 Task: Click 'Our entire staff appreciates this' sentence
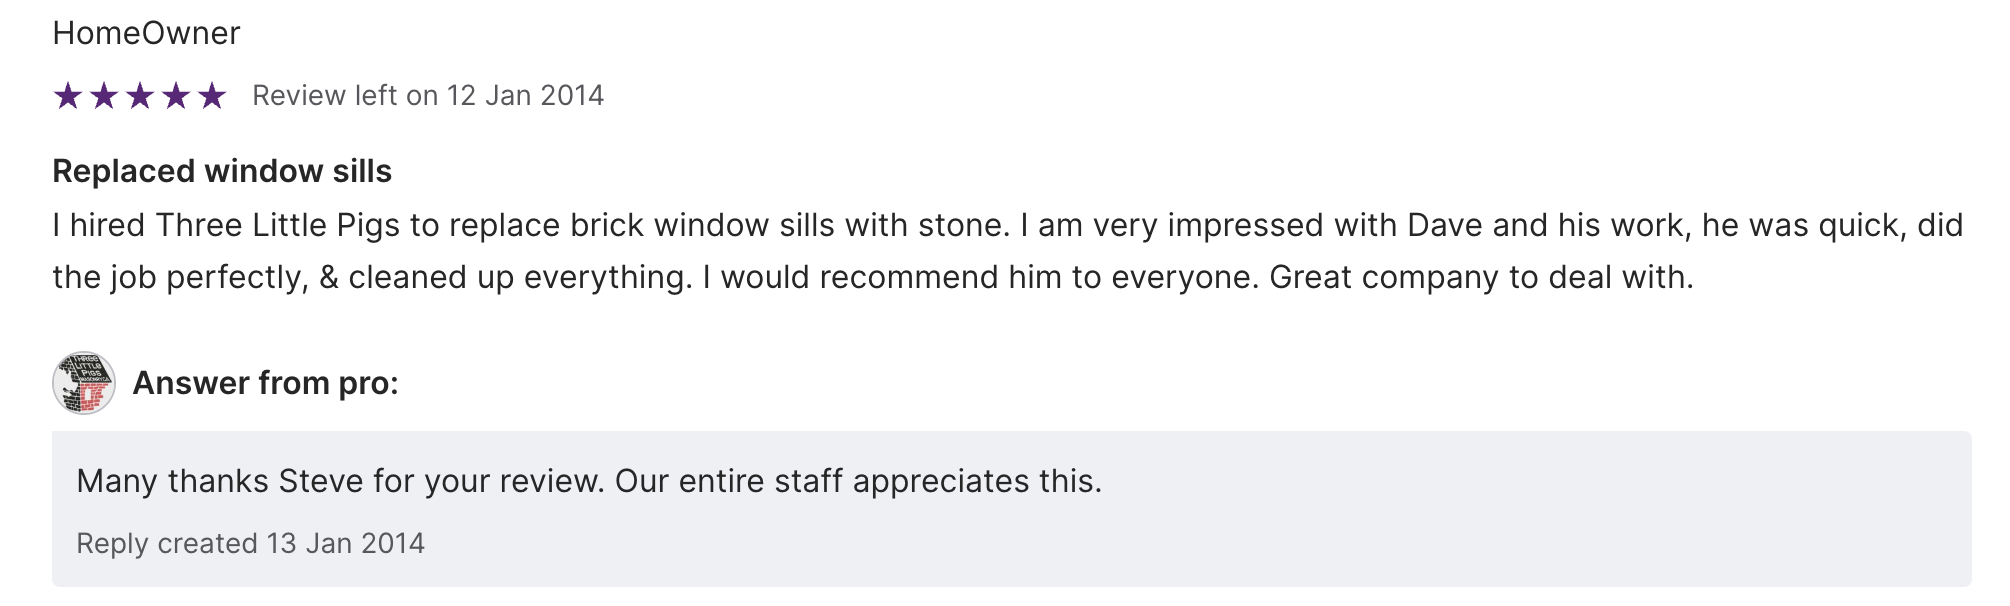click(x=858, y=481)
